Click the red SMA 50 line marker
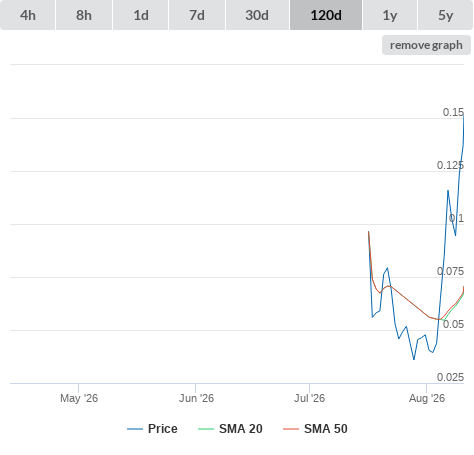This screenshot has height=455, width=474. click(291, 429)
